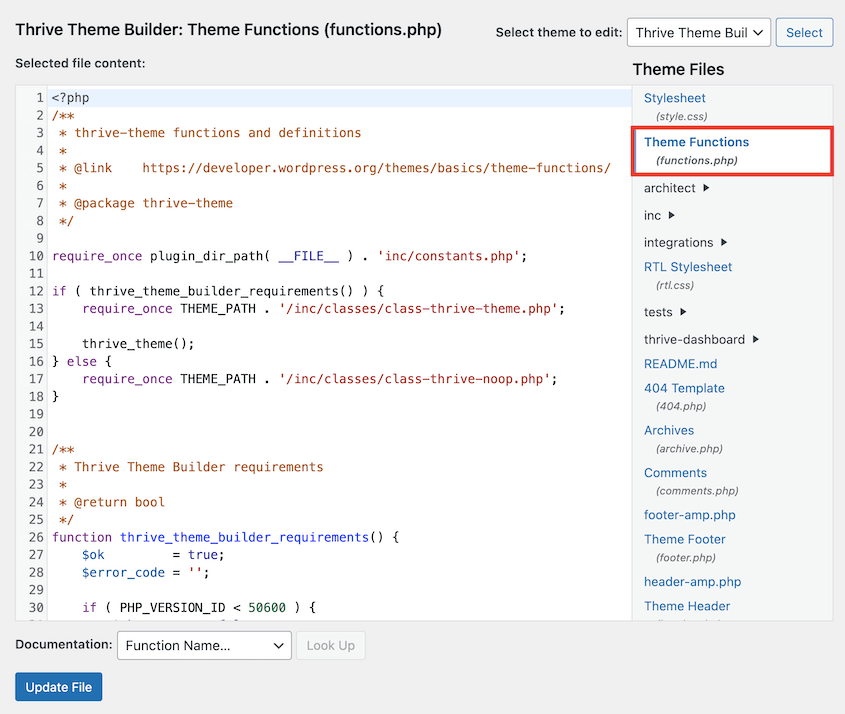Click the developer.wordpress.org URL in line 5
845x714 pixels.
point(376,168)
